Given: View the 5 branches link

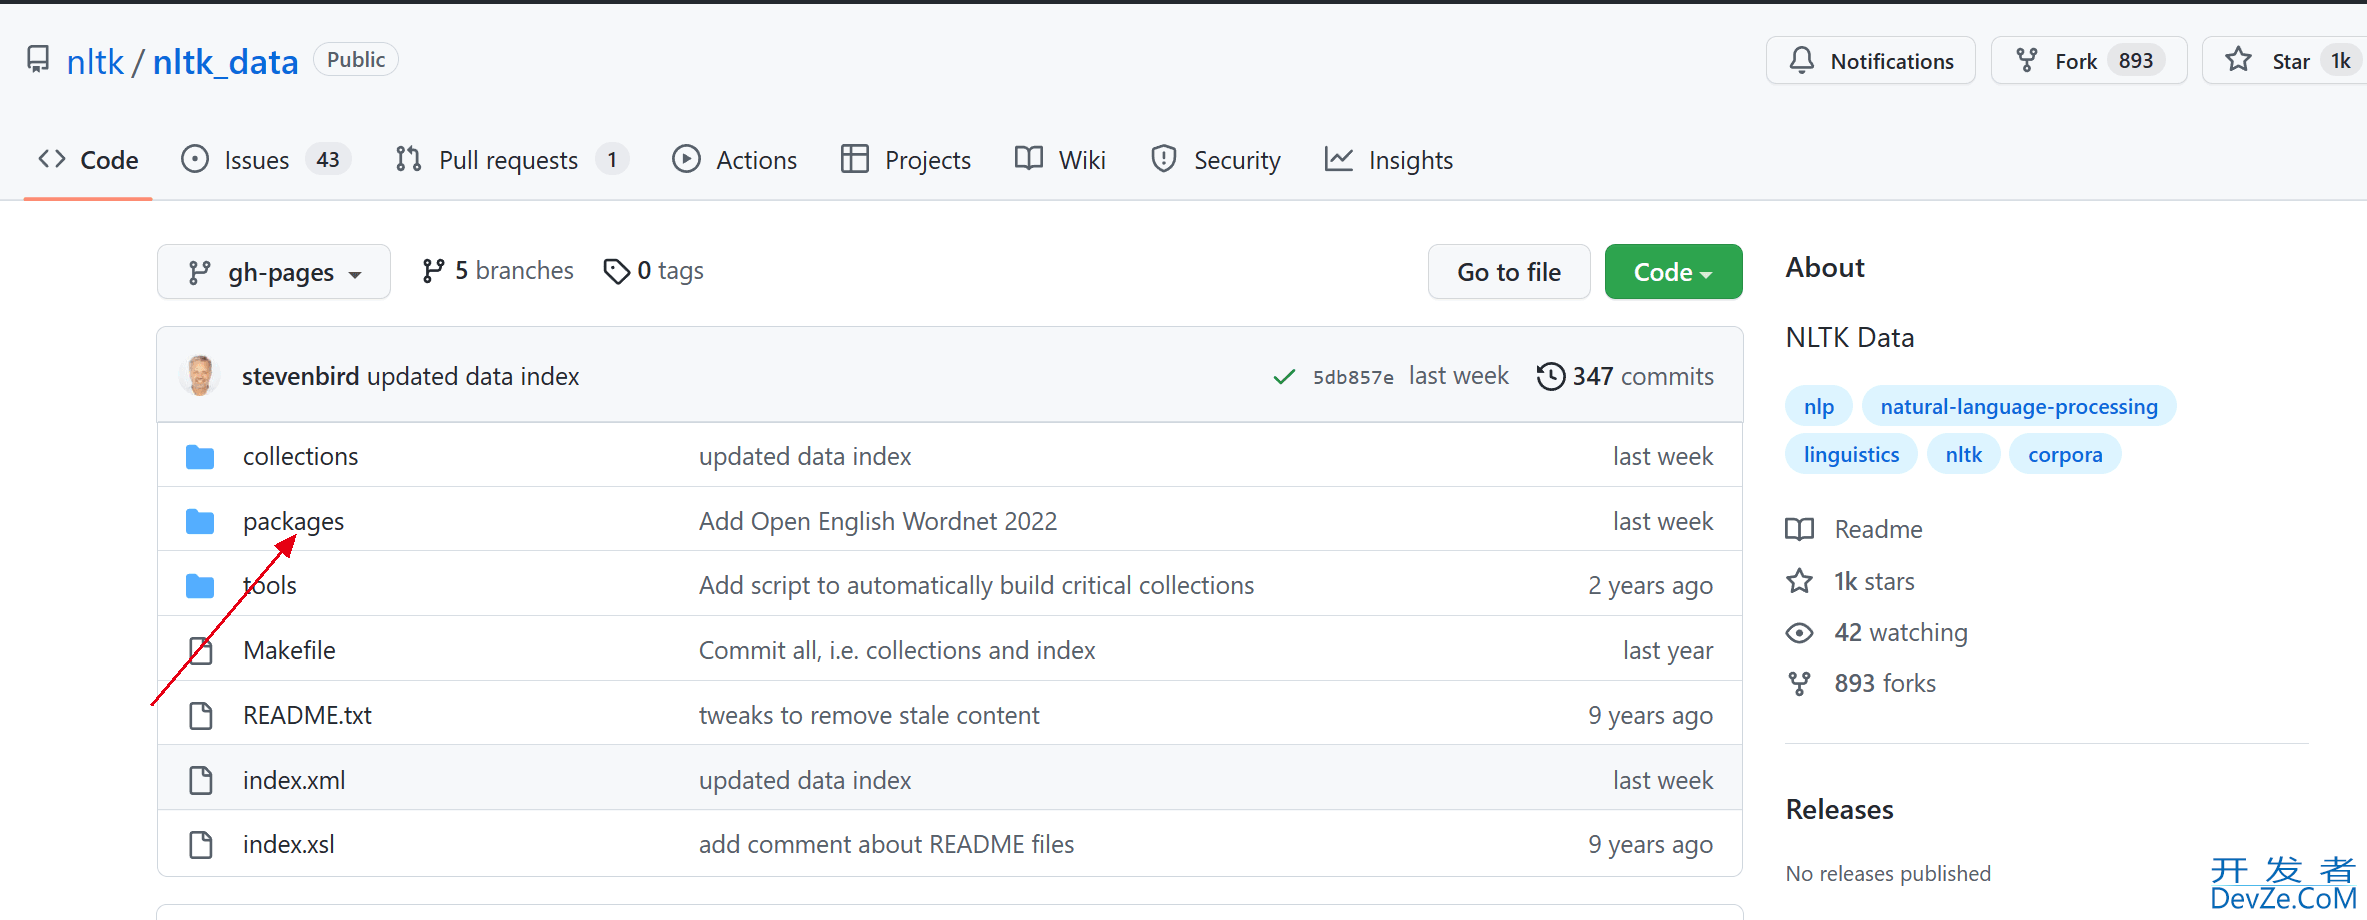Looking at the screenshot, I should point(497,271).
